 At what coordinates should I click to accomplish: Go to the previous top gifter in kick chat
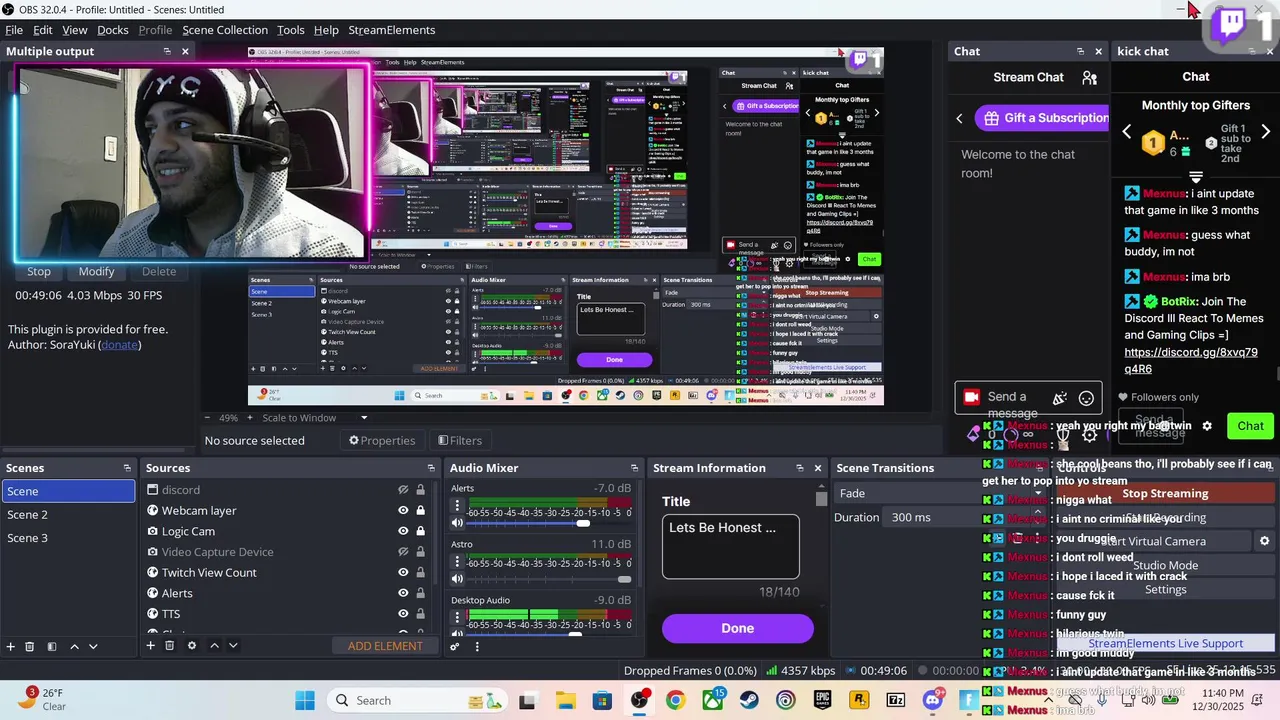click(1127, 132)
